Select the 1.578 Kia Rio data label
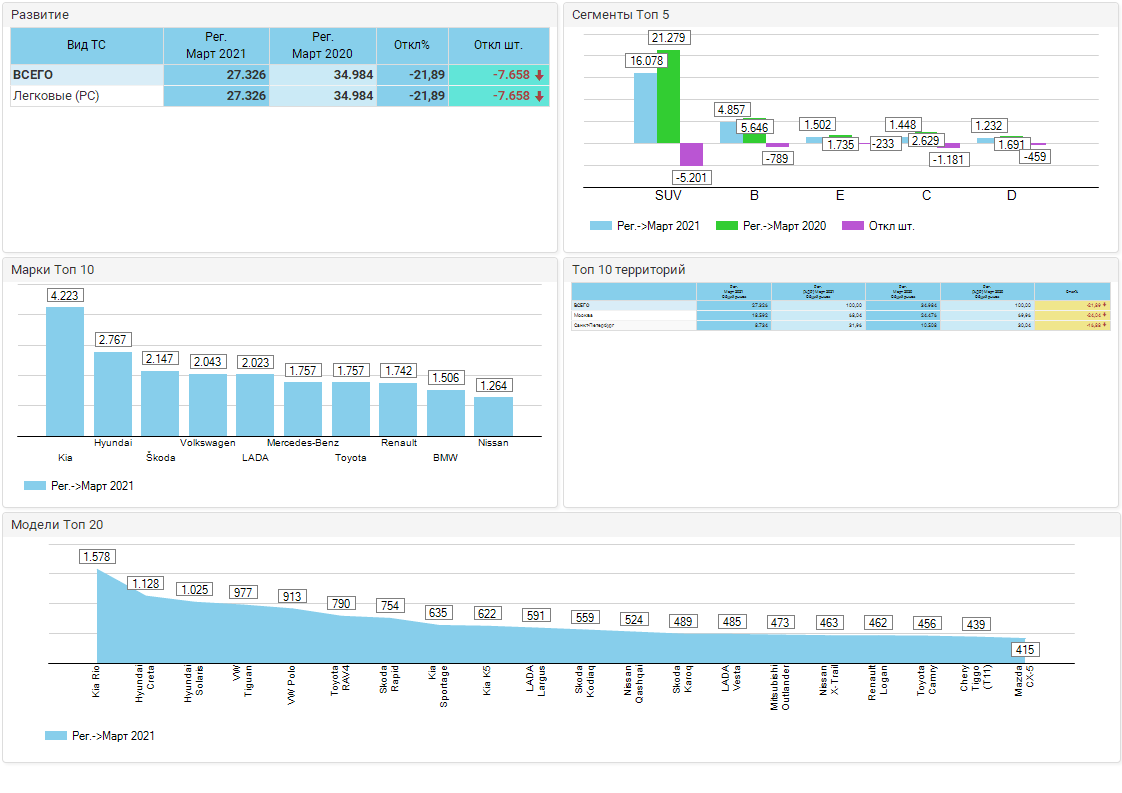This screenshot has height=793, width=1122. 97,557
